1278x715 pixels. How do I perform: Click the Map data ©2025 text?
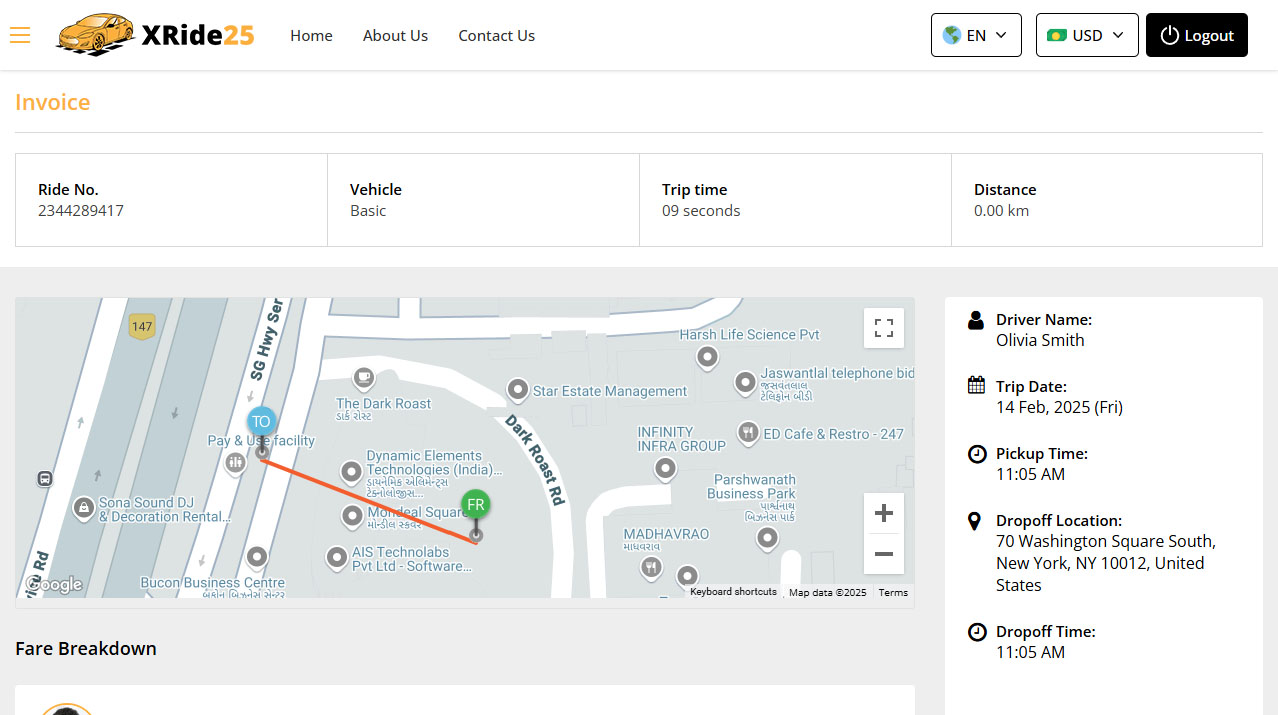click(x=828, y=592)
